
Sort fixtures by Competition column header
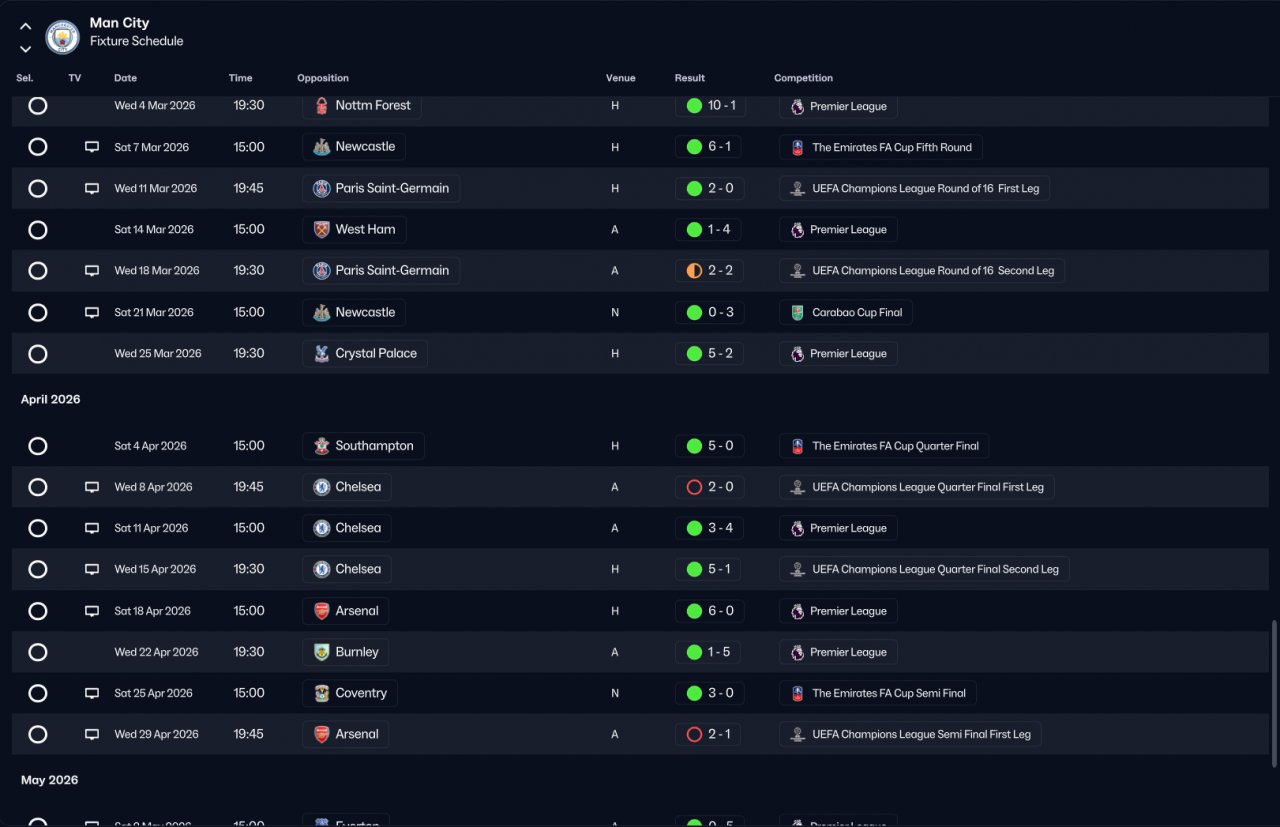click(803, 78)
